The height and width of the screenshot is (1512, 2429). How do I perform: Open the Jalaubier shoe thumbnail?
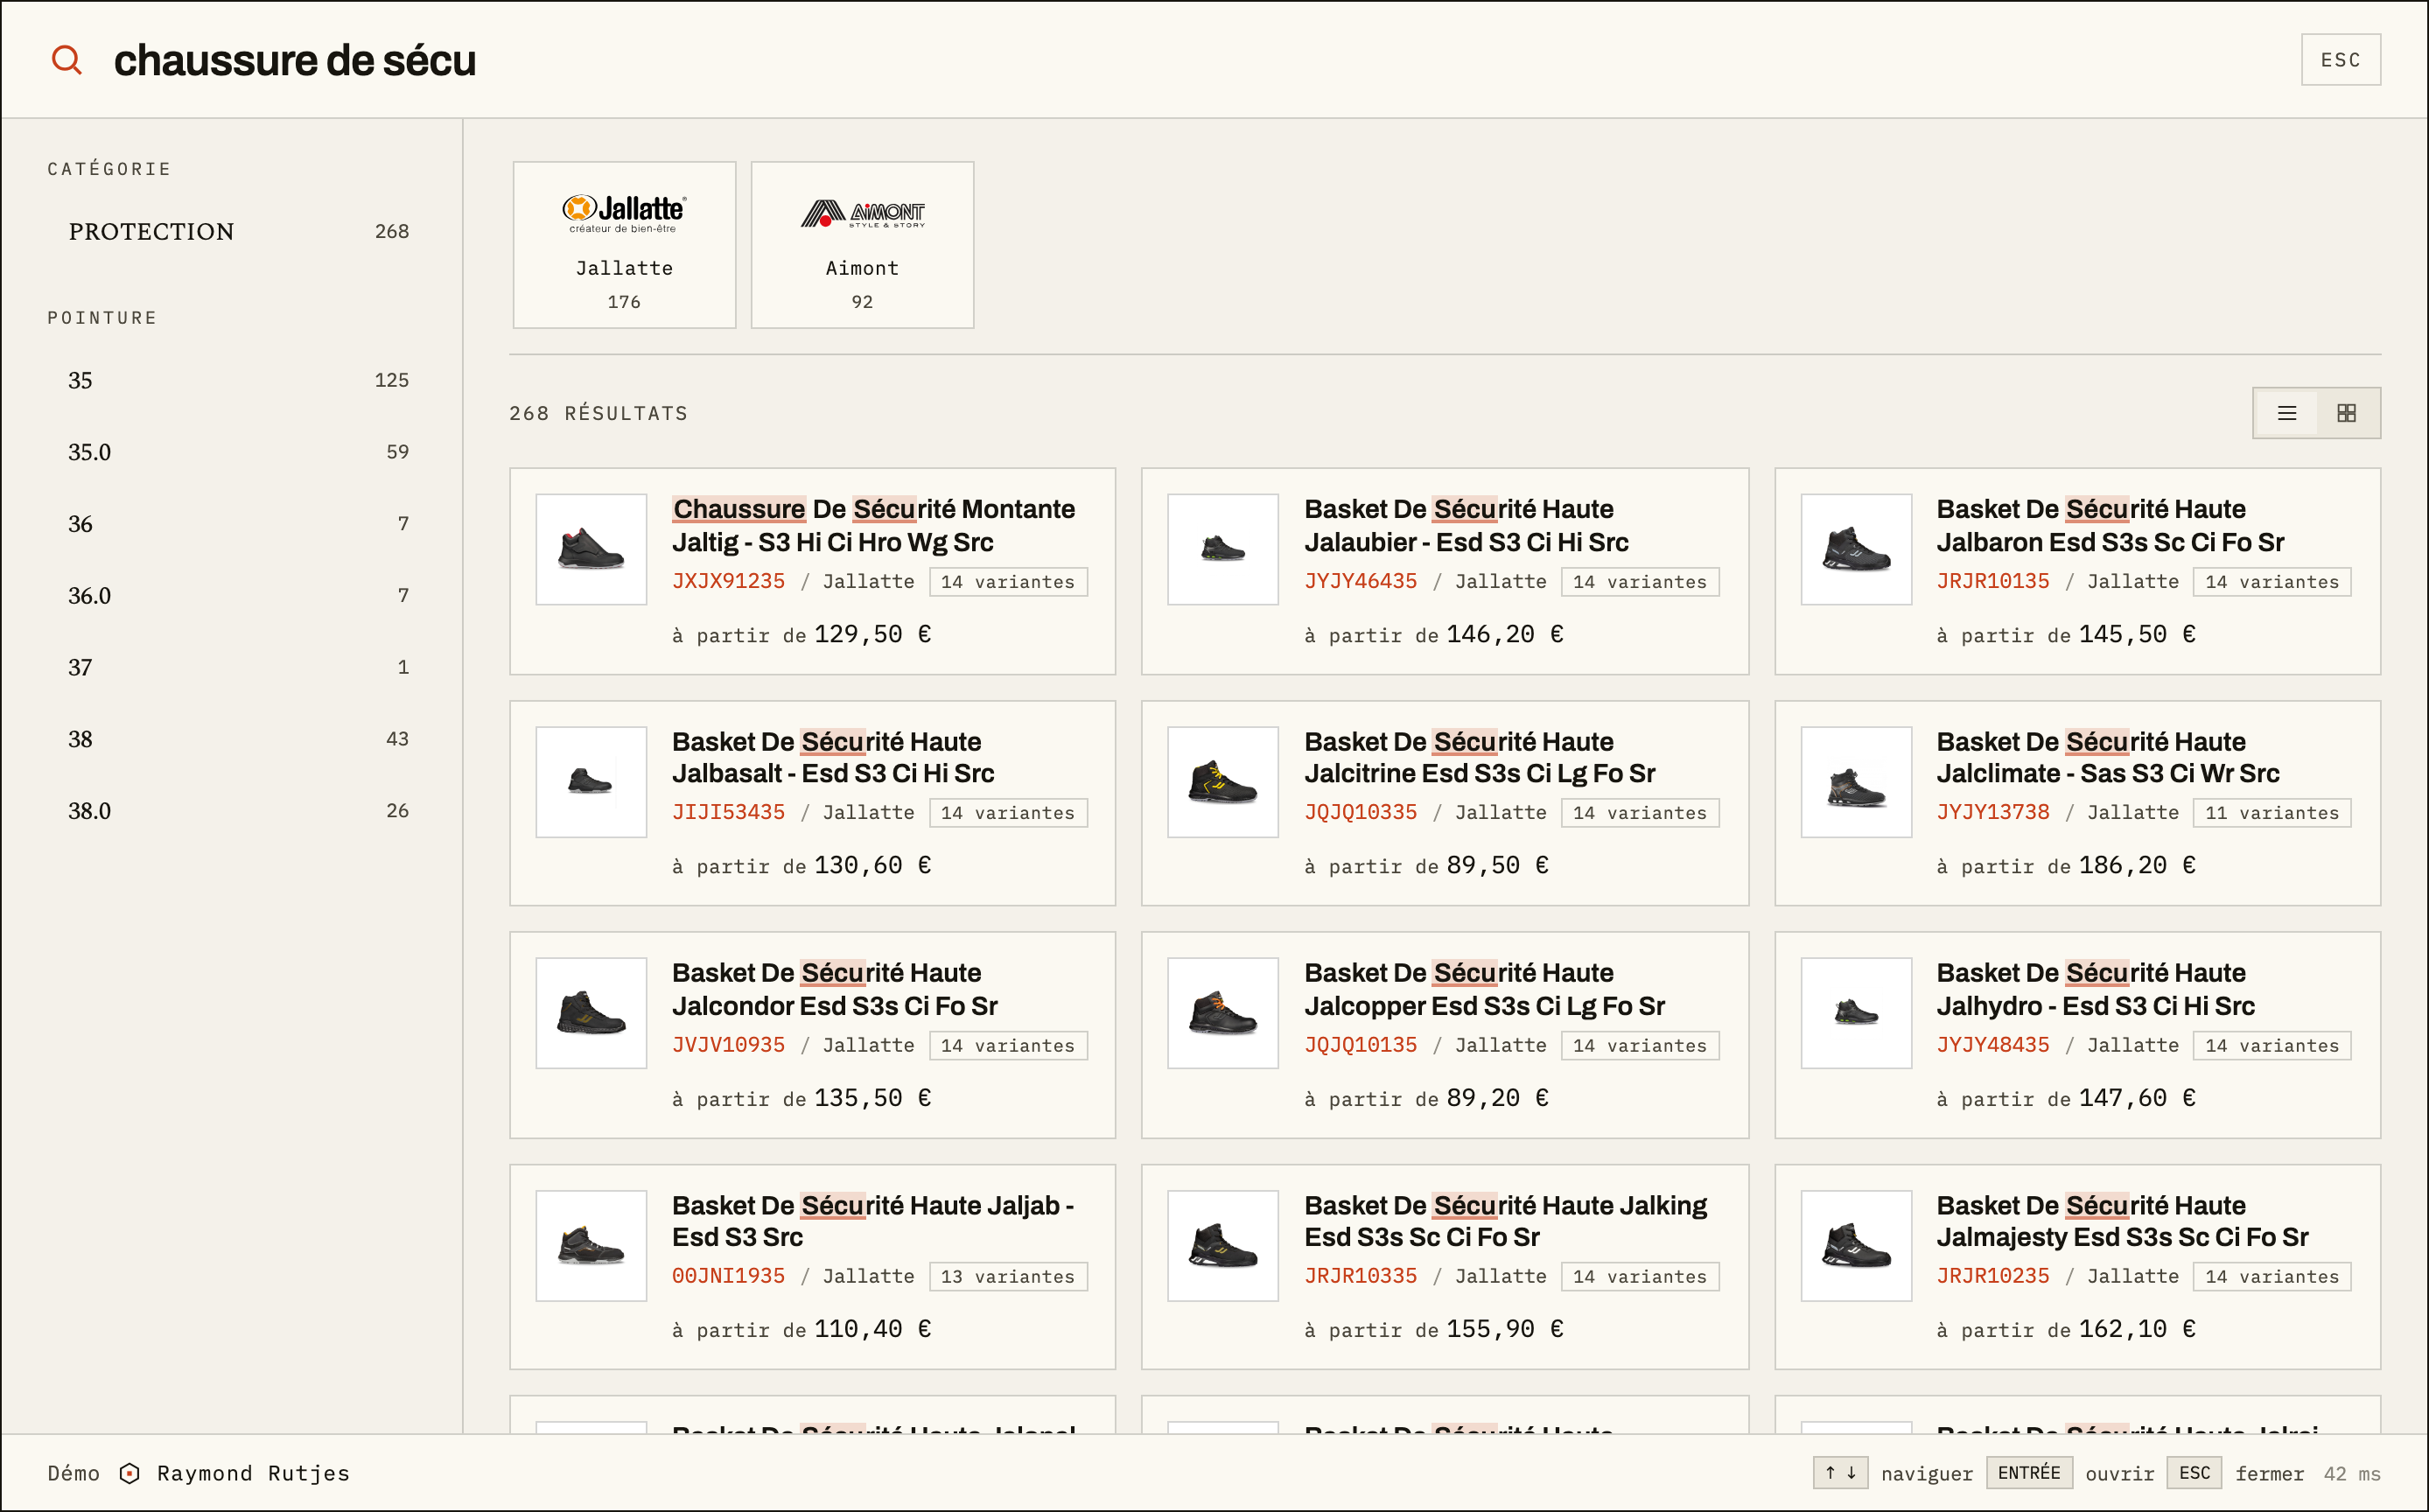[1223, 549]
